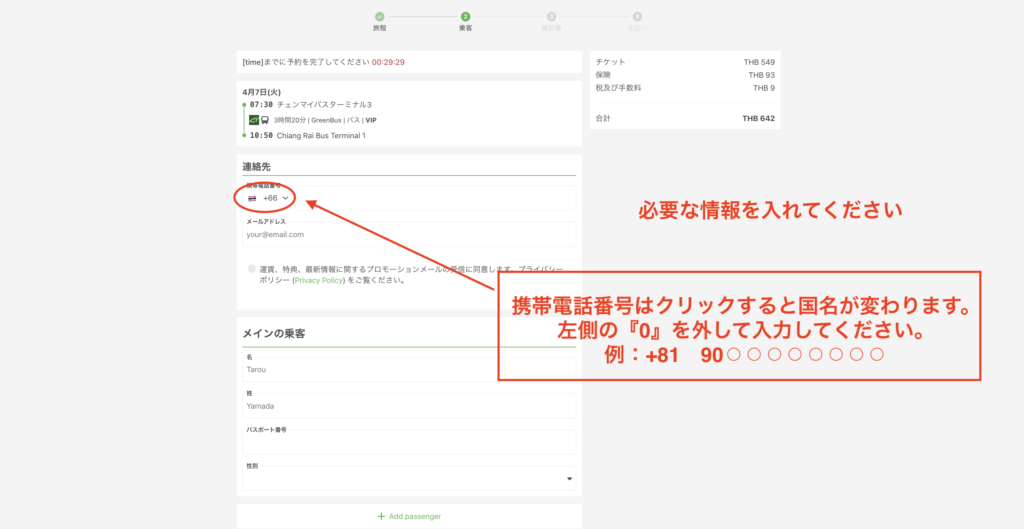Open the +66 country code dropdown
The width and height of the screenshot is (1024, 529).
point(268,198)
